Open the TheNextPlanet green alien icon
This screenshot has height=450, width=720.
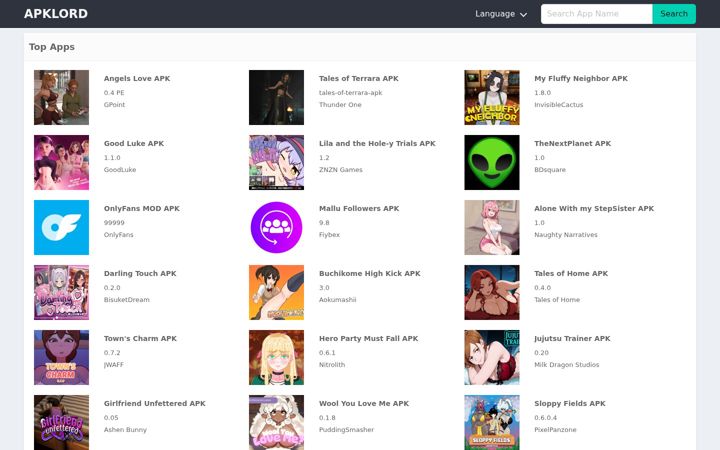coord(492,163)
